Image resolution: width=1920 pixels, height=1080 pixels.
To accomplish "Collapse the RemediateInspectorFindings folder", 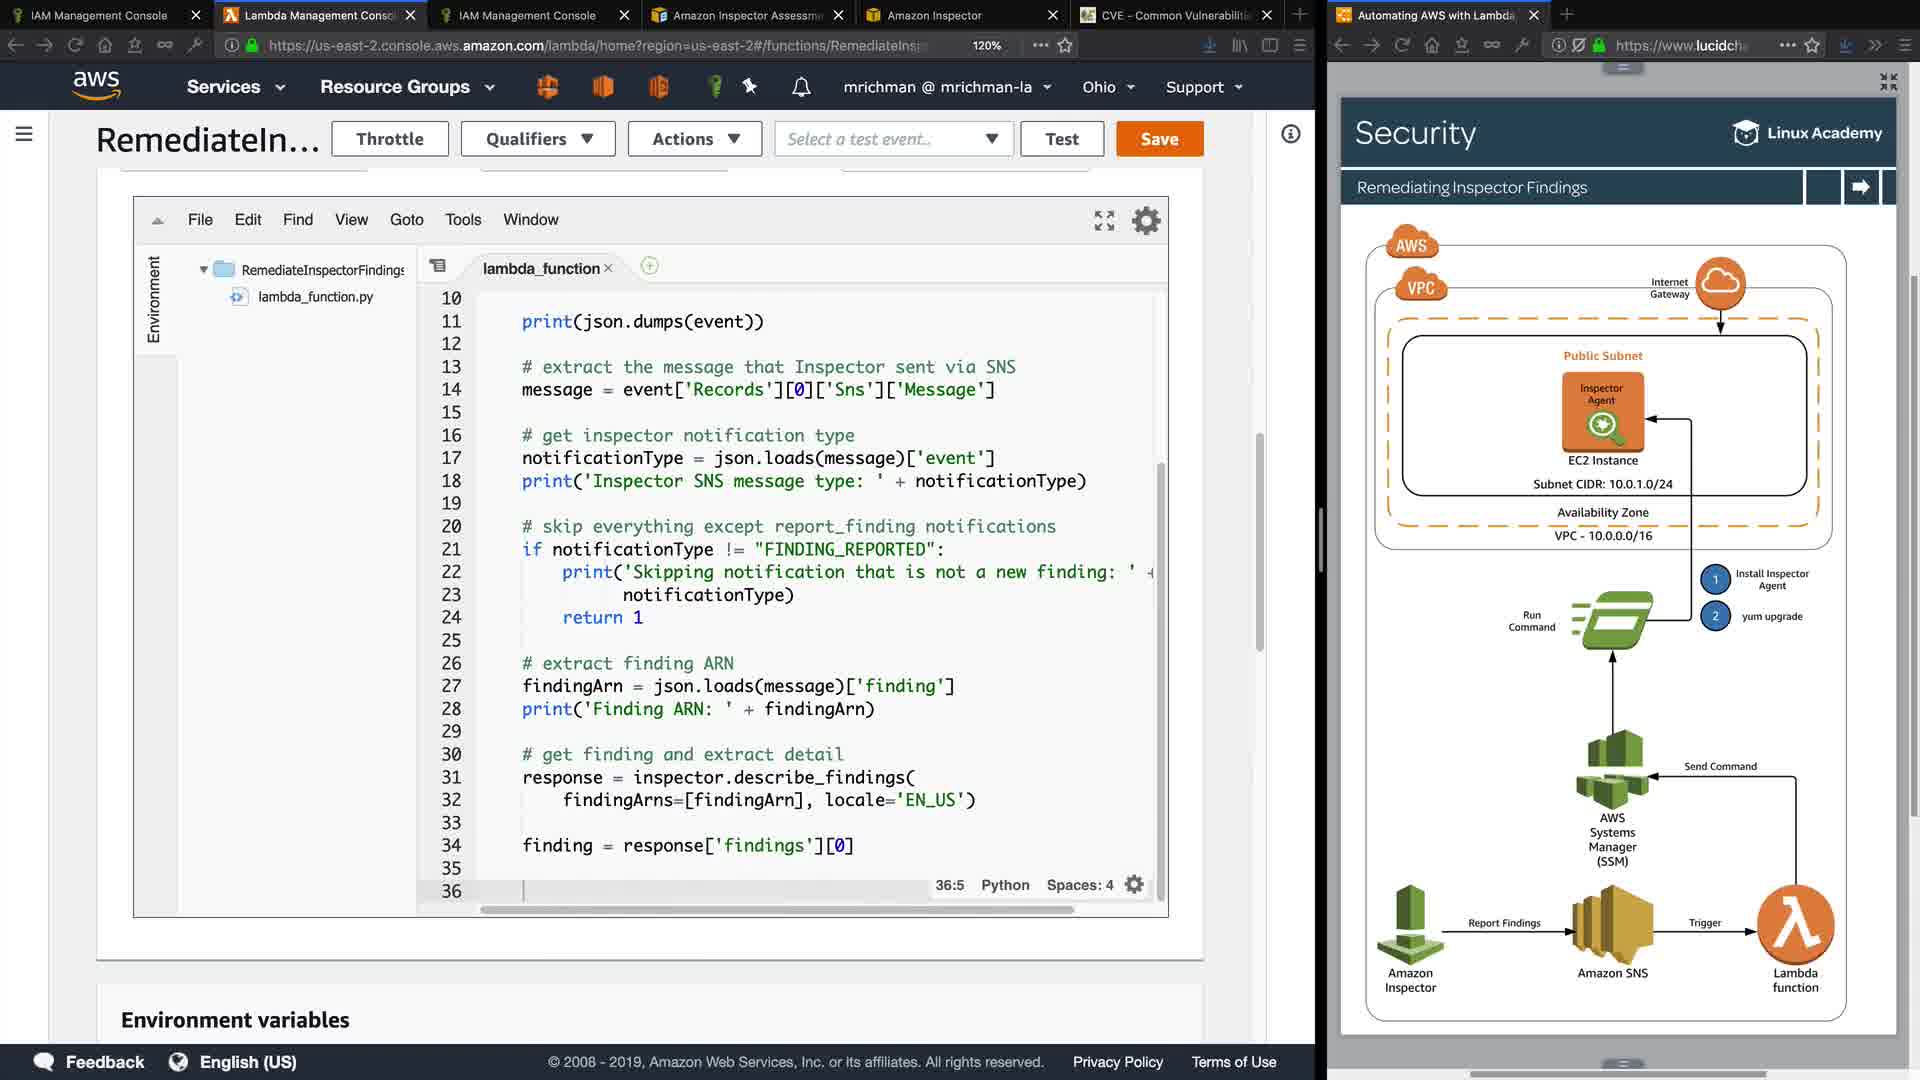I will [x=204, y=270].
